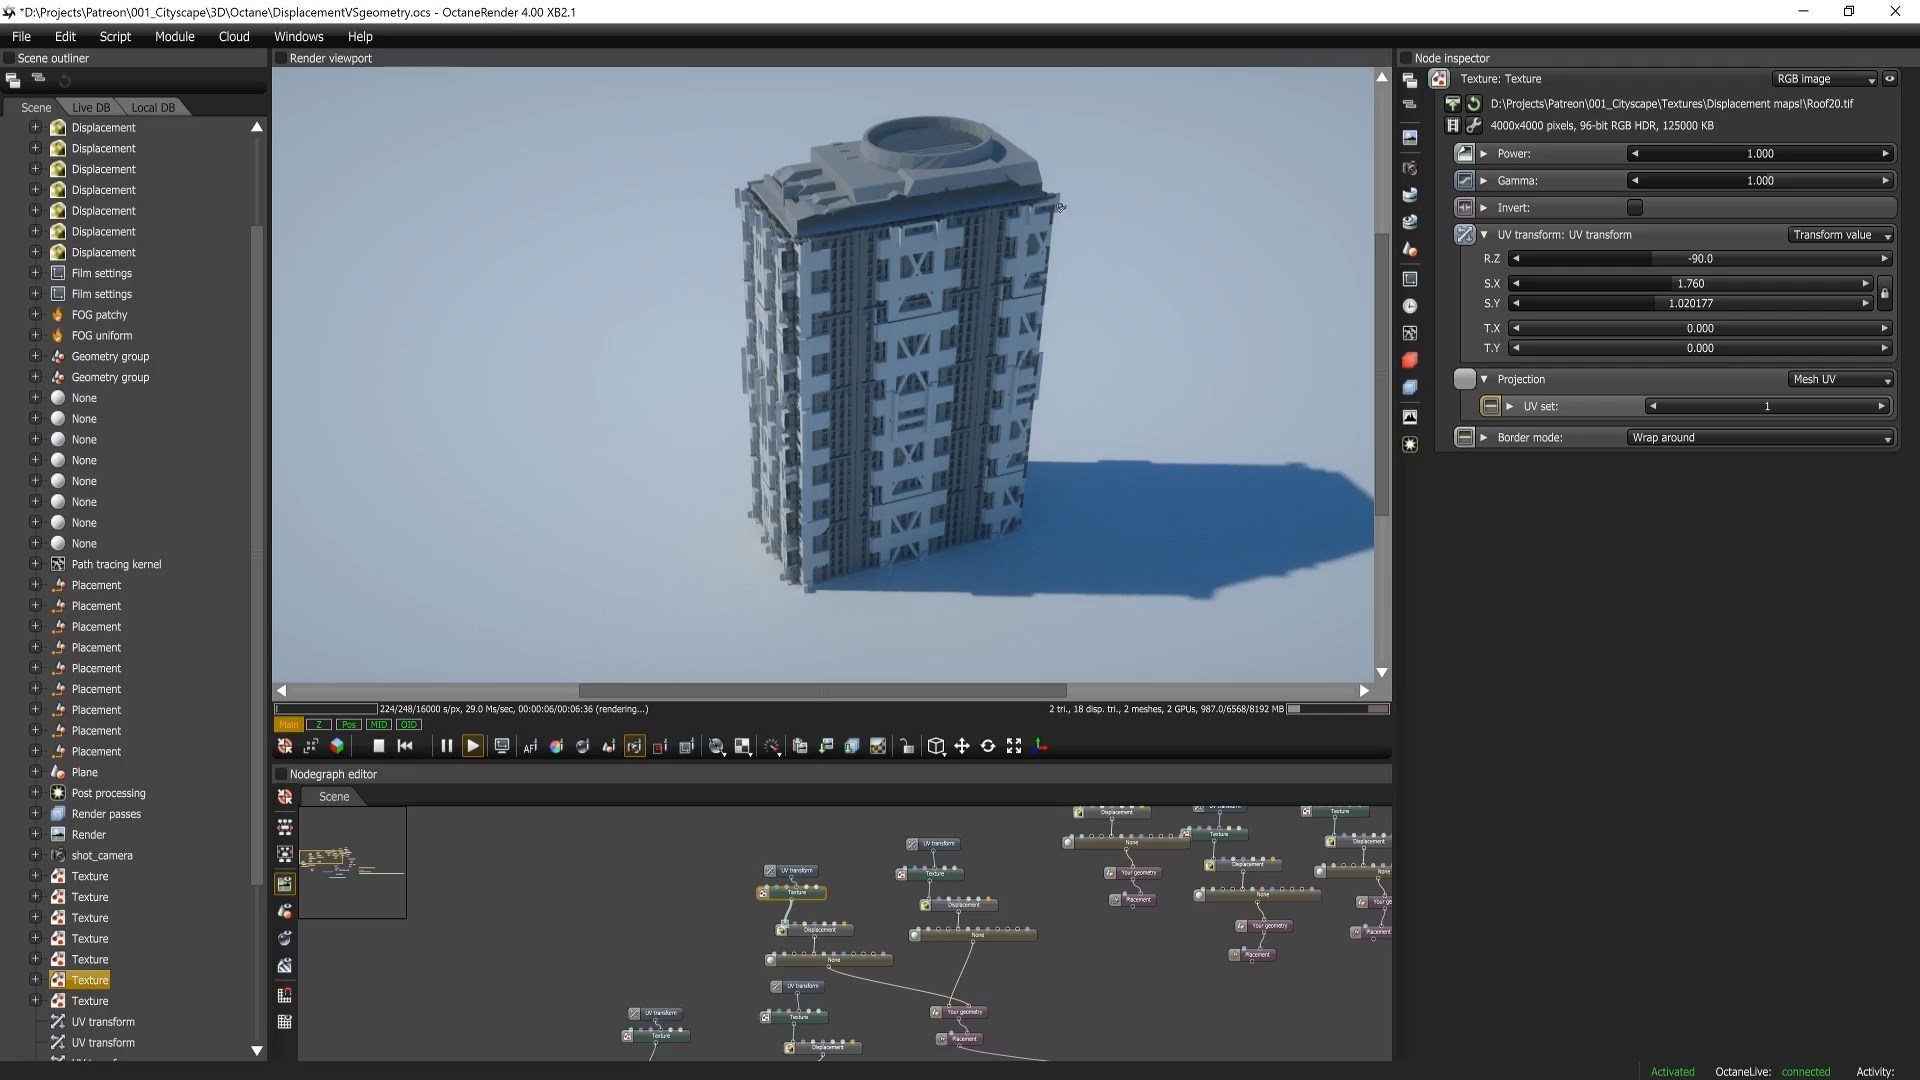Adjust the Gamma value slider
Screen dimensions: 1920x1080
point(1760,181)
